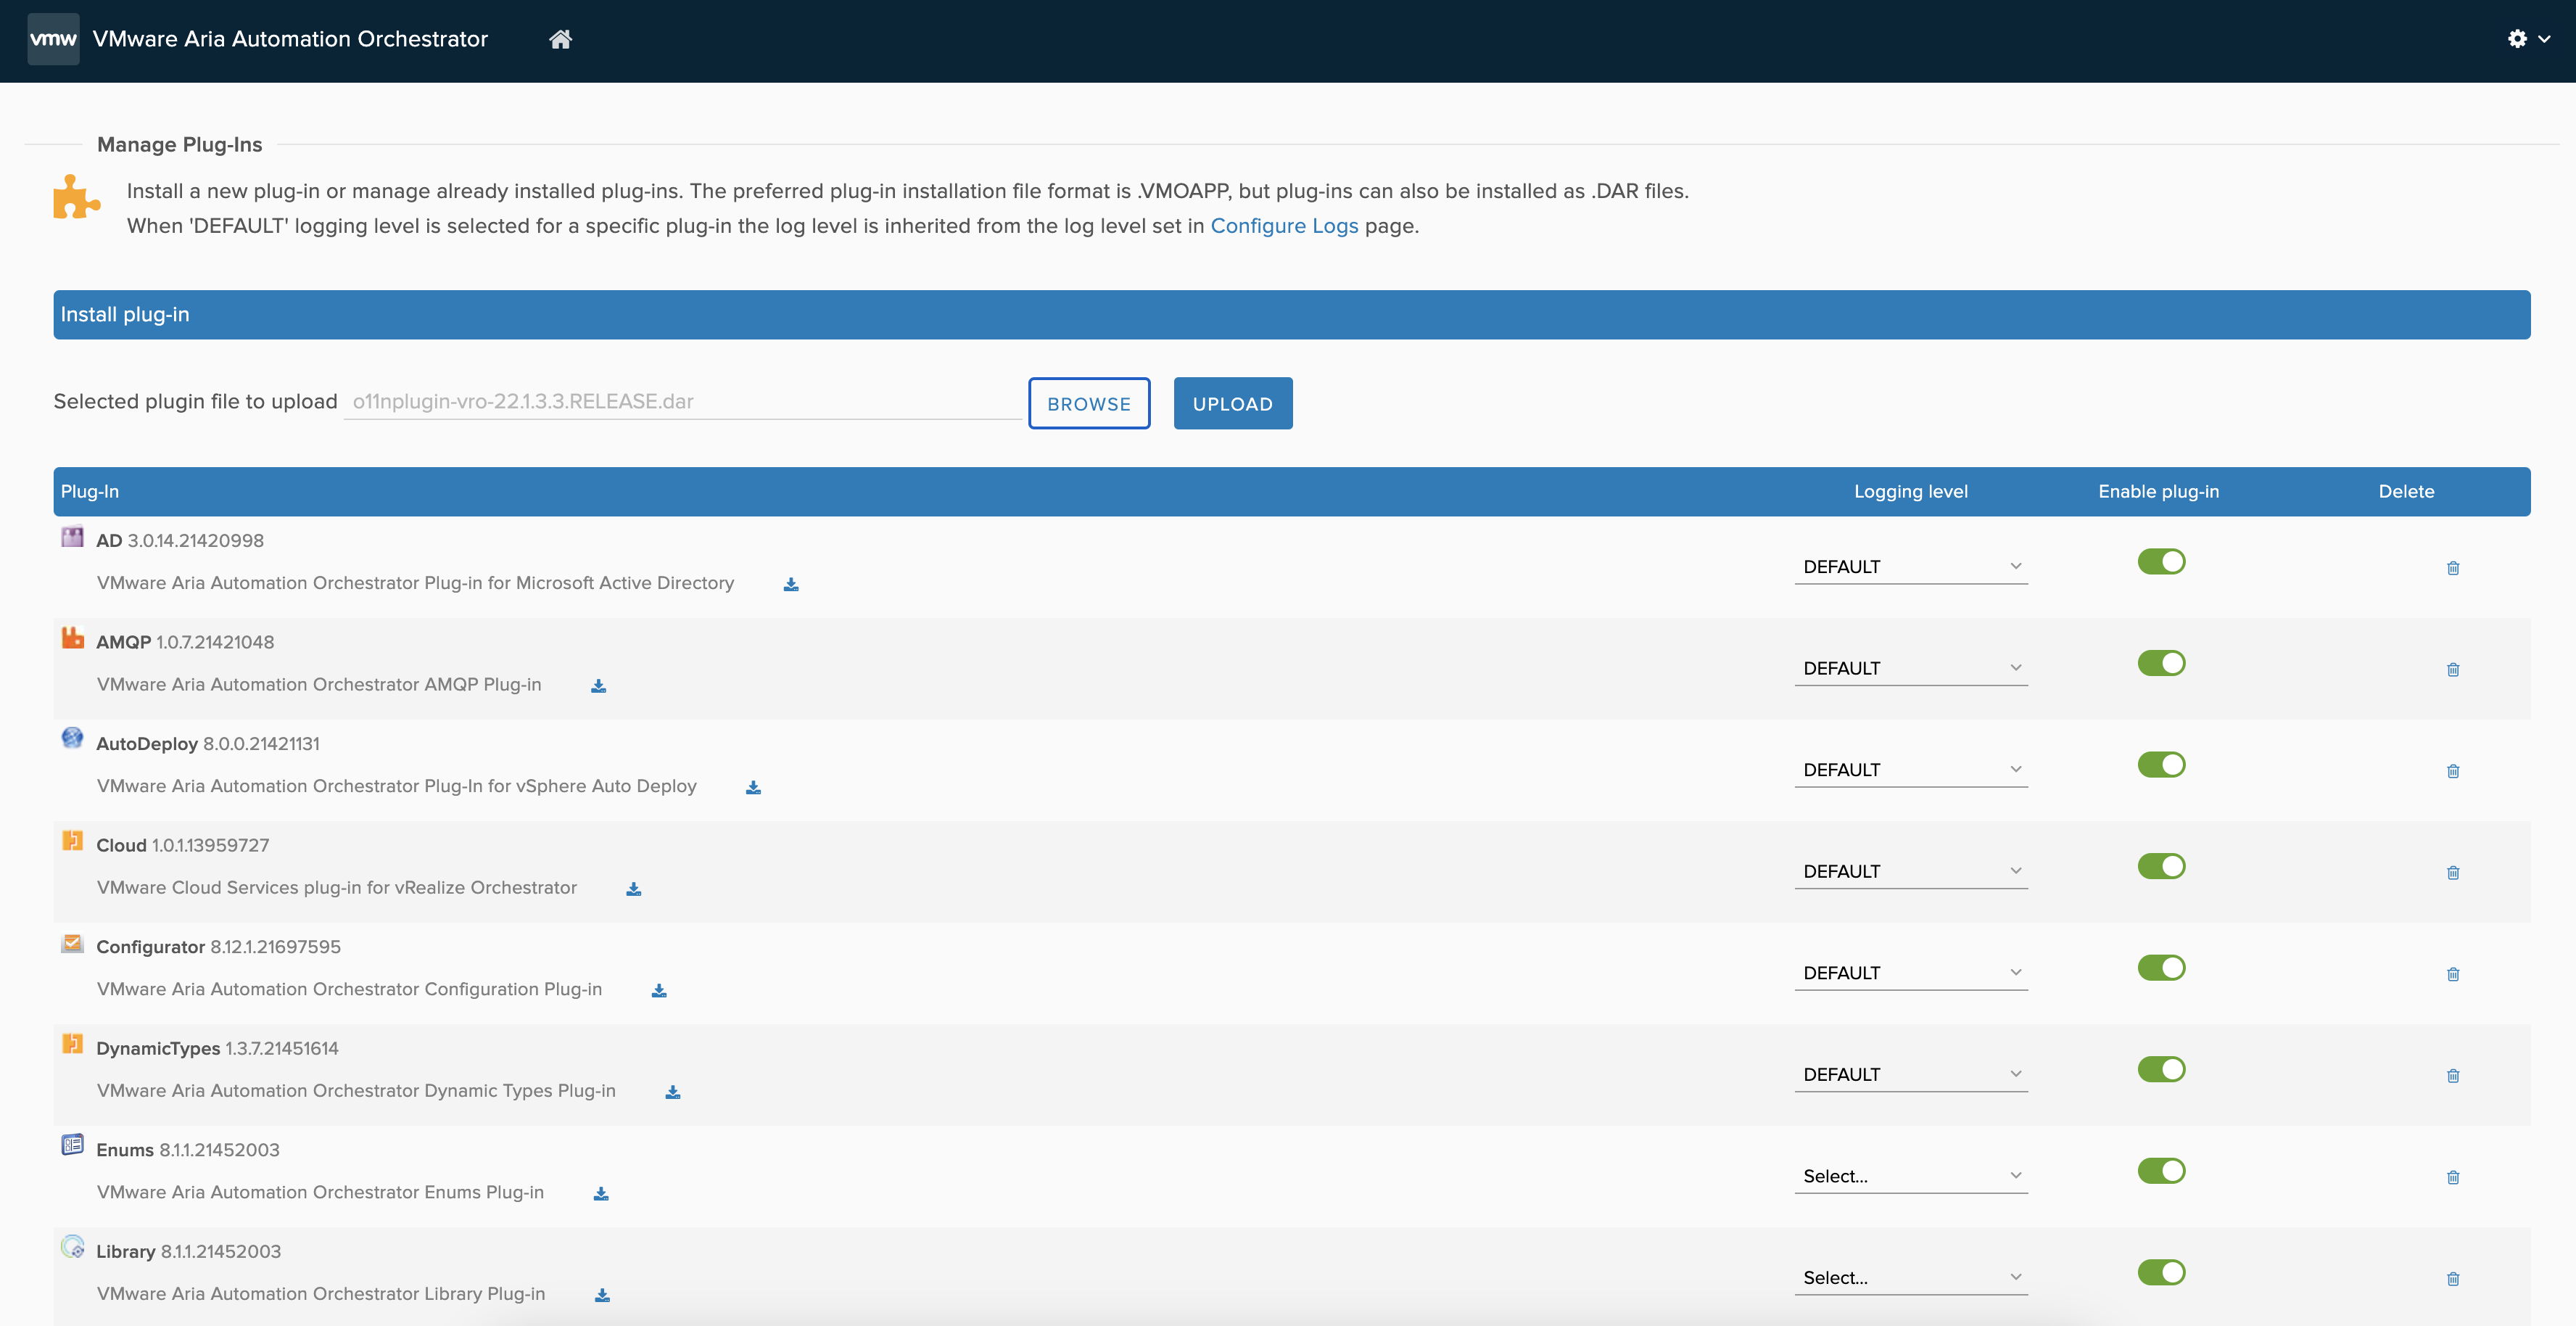This screenshot has height=1326, width=2576.
Task: Delete the AutoDeploy plug-in
Action: click(2452, 771)
